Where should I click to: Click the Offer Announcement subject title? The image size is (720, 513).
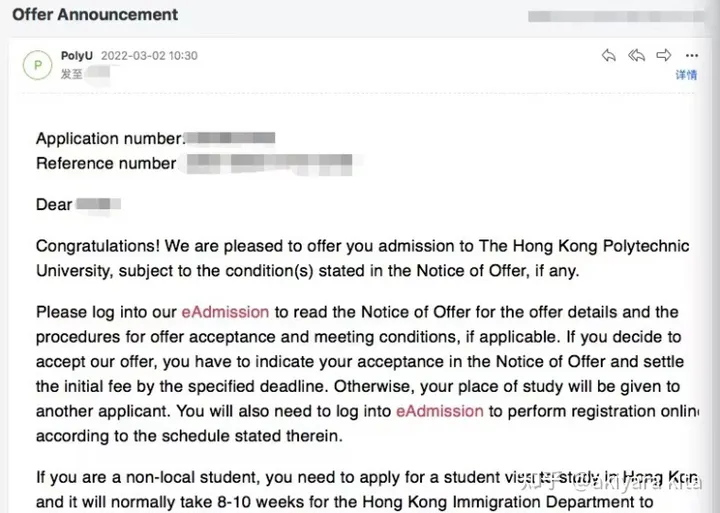point(95,14)
